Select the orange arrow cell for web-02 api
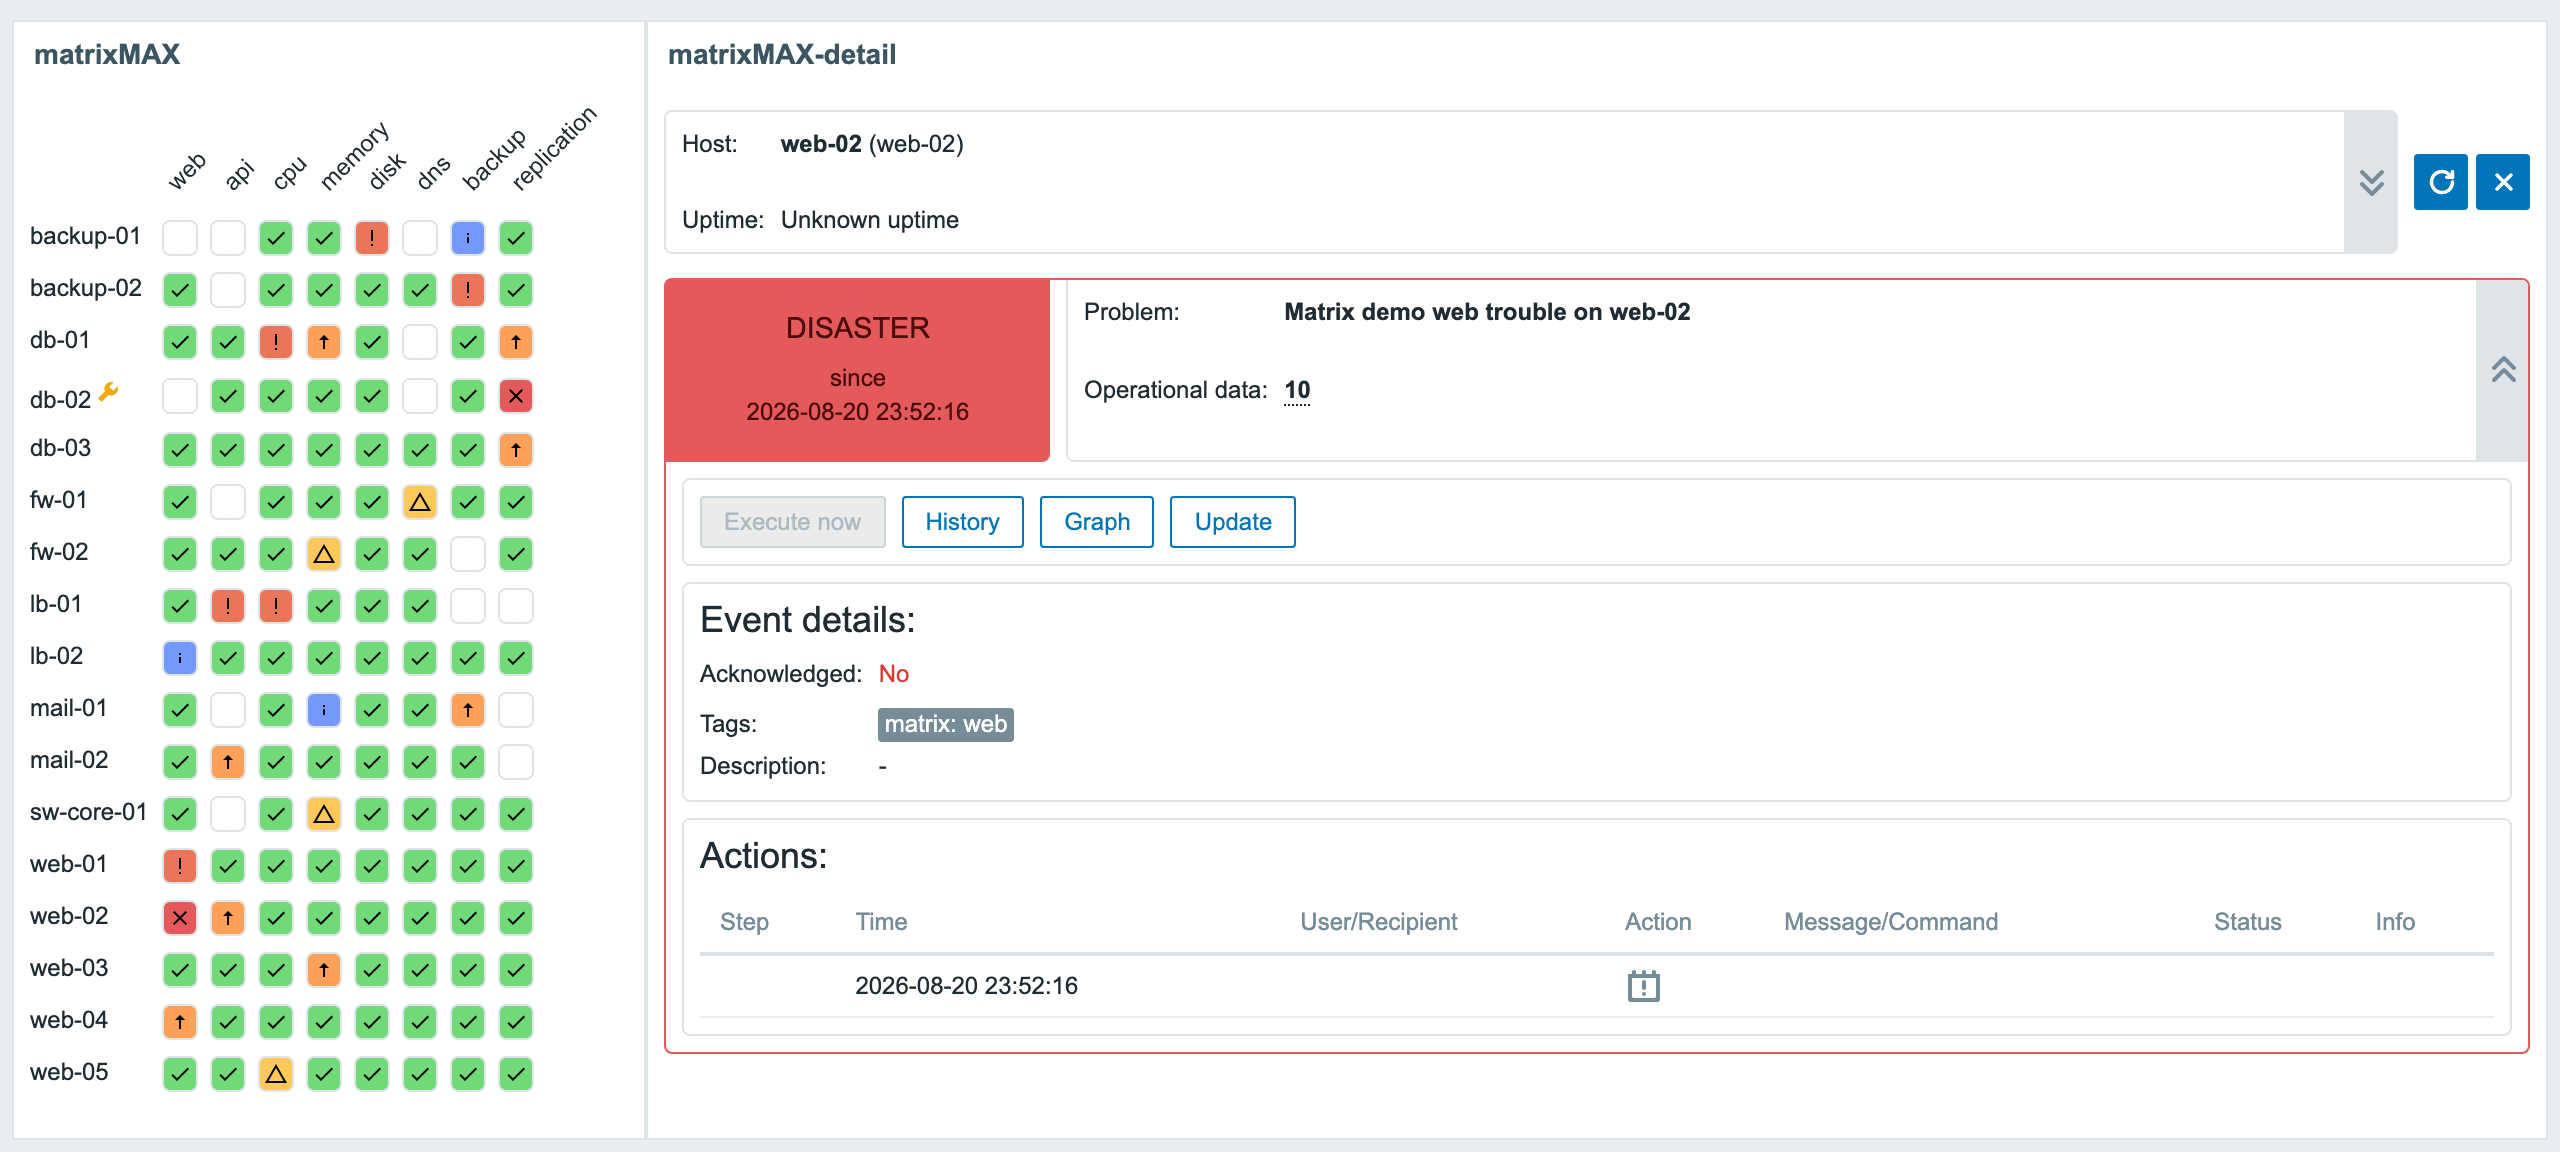2560x1152 pixels. tap(228, 918)
